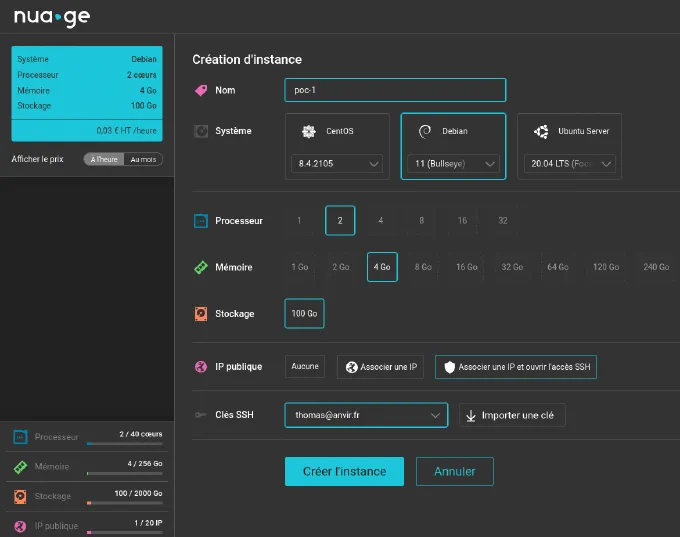Open the CentOS version 8.4.2105 dropdown
680x537 pixels.
coord(337,164)
